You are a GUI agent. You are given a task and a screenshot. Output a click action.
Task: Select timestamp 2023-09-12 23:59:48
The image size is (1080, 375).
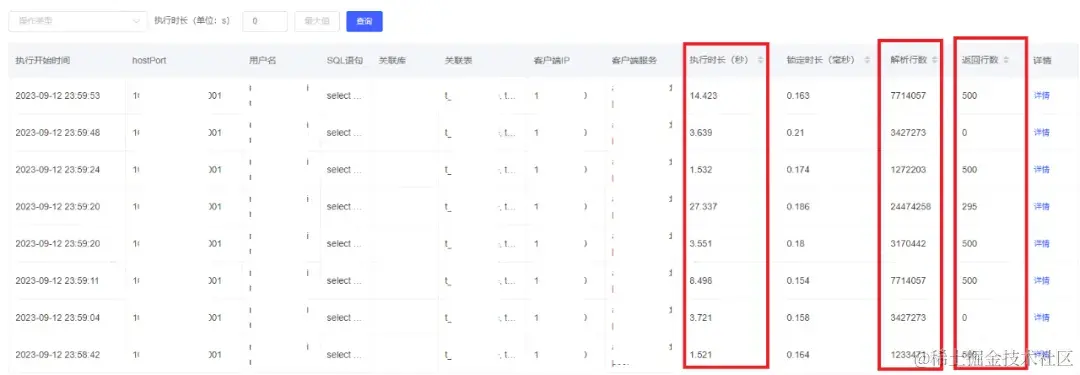(x=58, y=132)
